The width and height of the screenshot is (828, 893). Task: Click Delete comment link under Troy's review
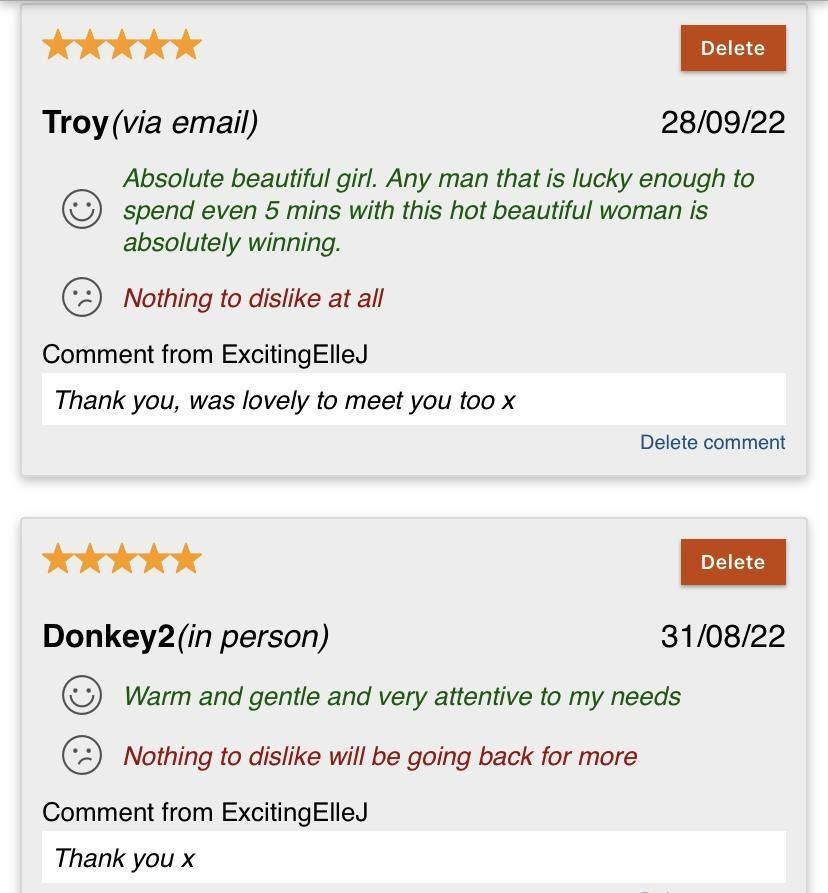click(x=712, y=442)
